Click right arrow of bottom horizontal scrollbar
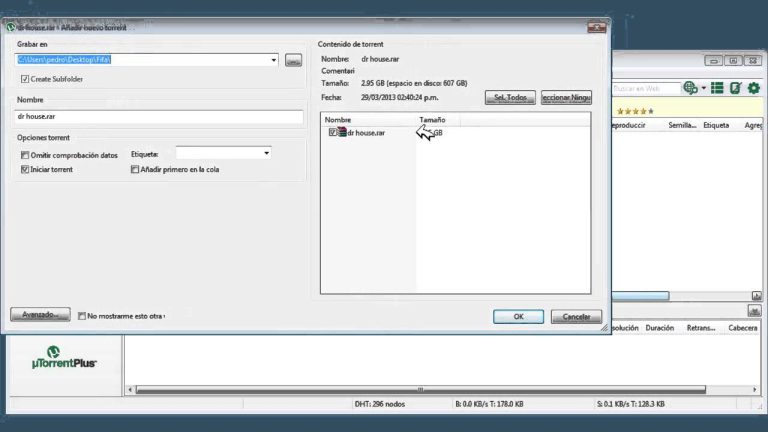The image size is (768, 432). coord(755,389)
